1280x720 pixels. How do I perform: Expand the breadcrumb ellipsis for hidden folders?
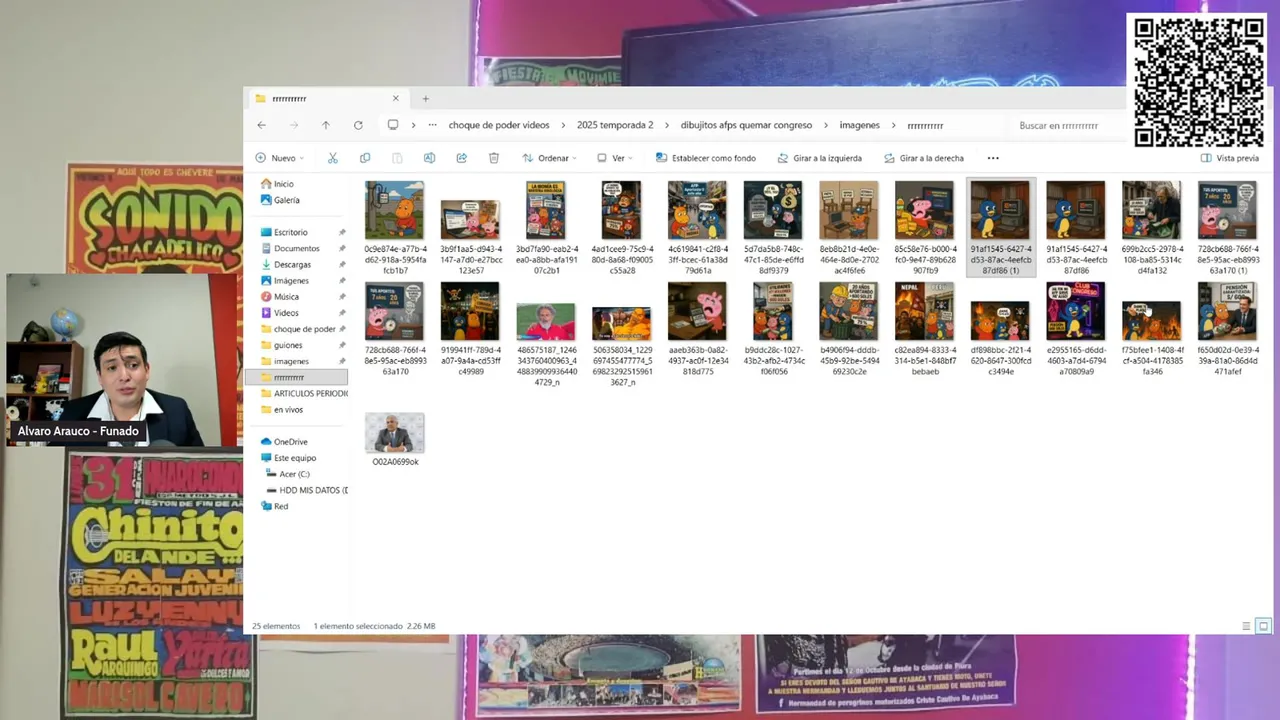point(432,125)
